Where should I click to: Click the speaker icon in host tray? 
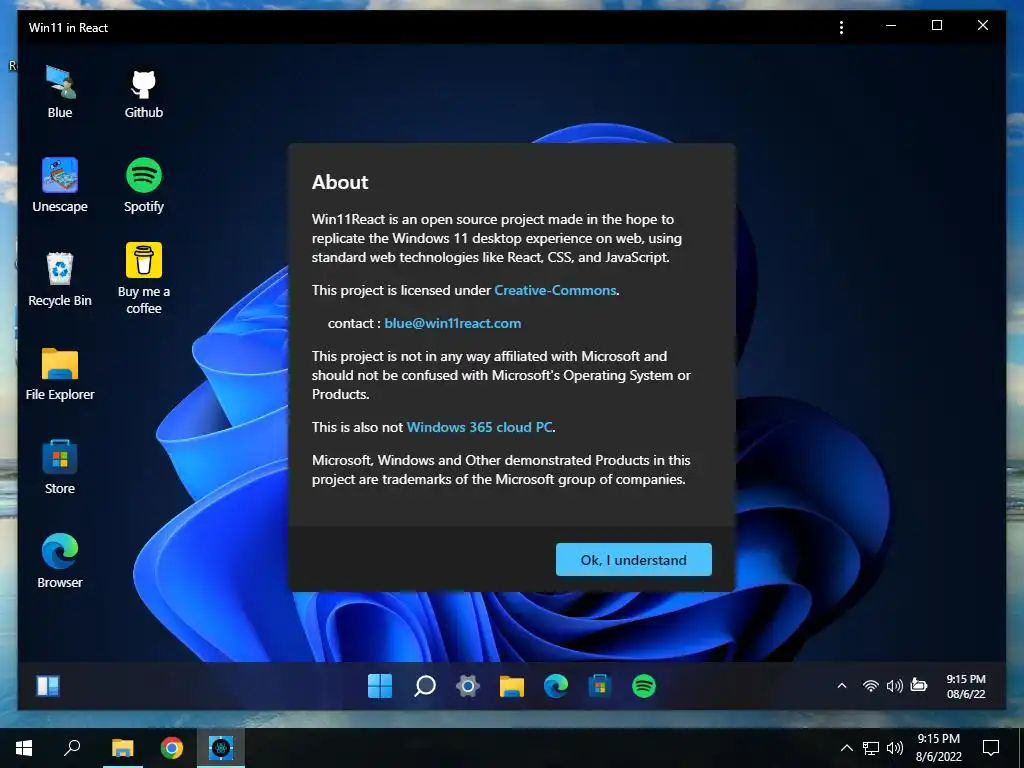pyautogui.click(x=895, y=748)
